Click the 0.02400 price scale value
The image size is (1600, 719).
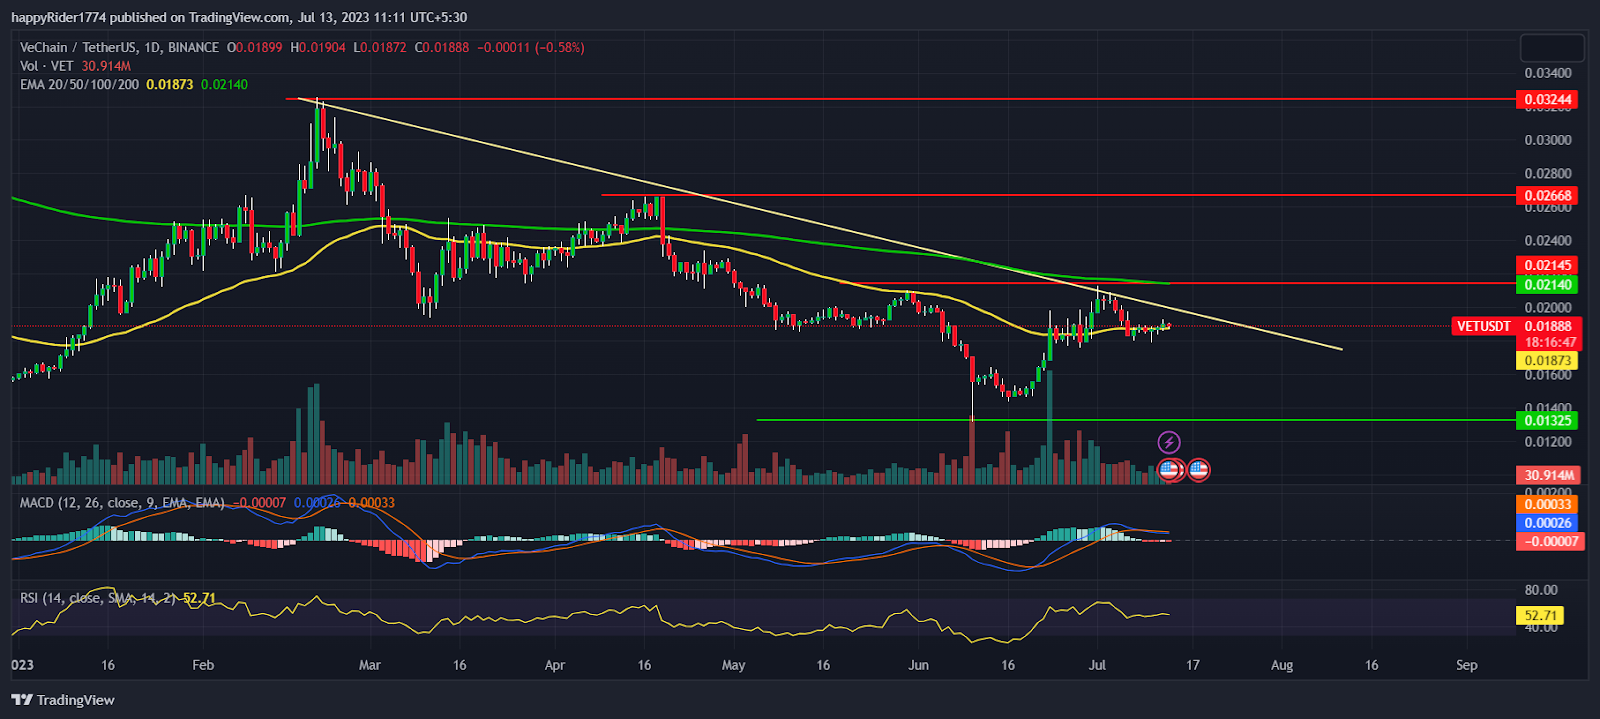[x=1547, y=241]
